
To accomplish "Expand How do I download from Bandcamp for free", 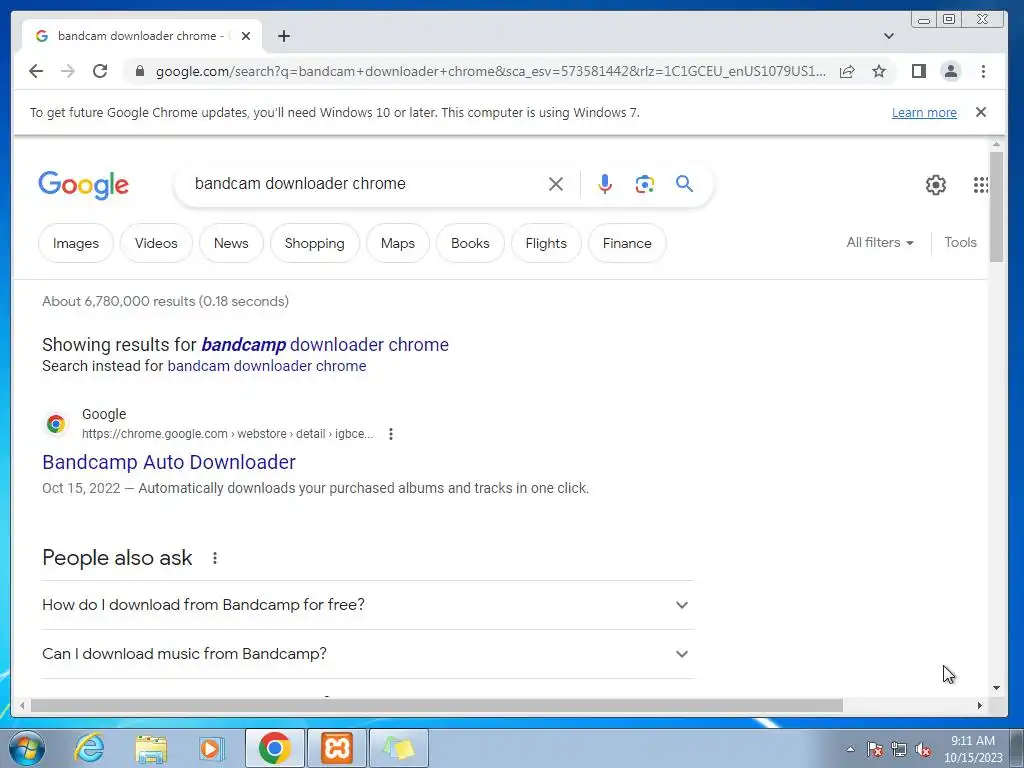I will point(368,605).
